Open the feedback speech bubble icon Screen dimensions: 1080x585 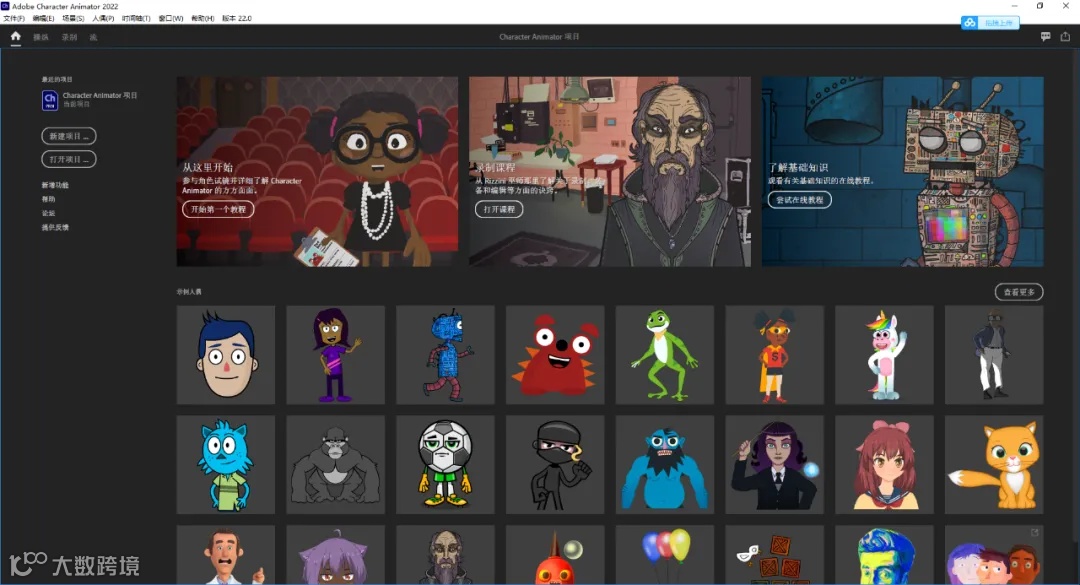click(1045, 37)
